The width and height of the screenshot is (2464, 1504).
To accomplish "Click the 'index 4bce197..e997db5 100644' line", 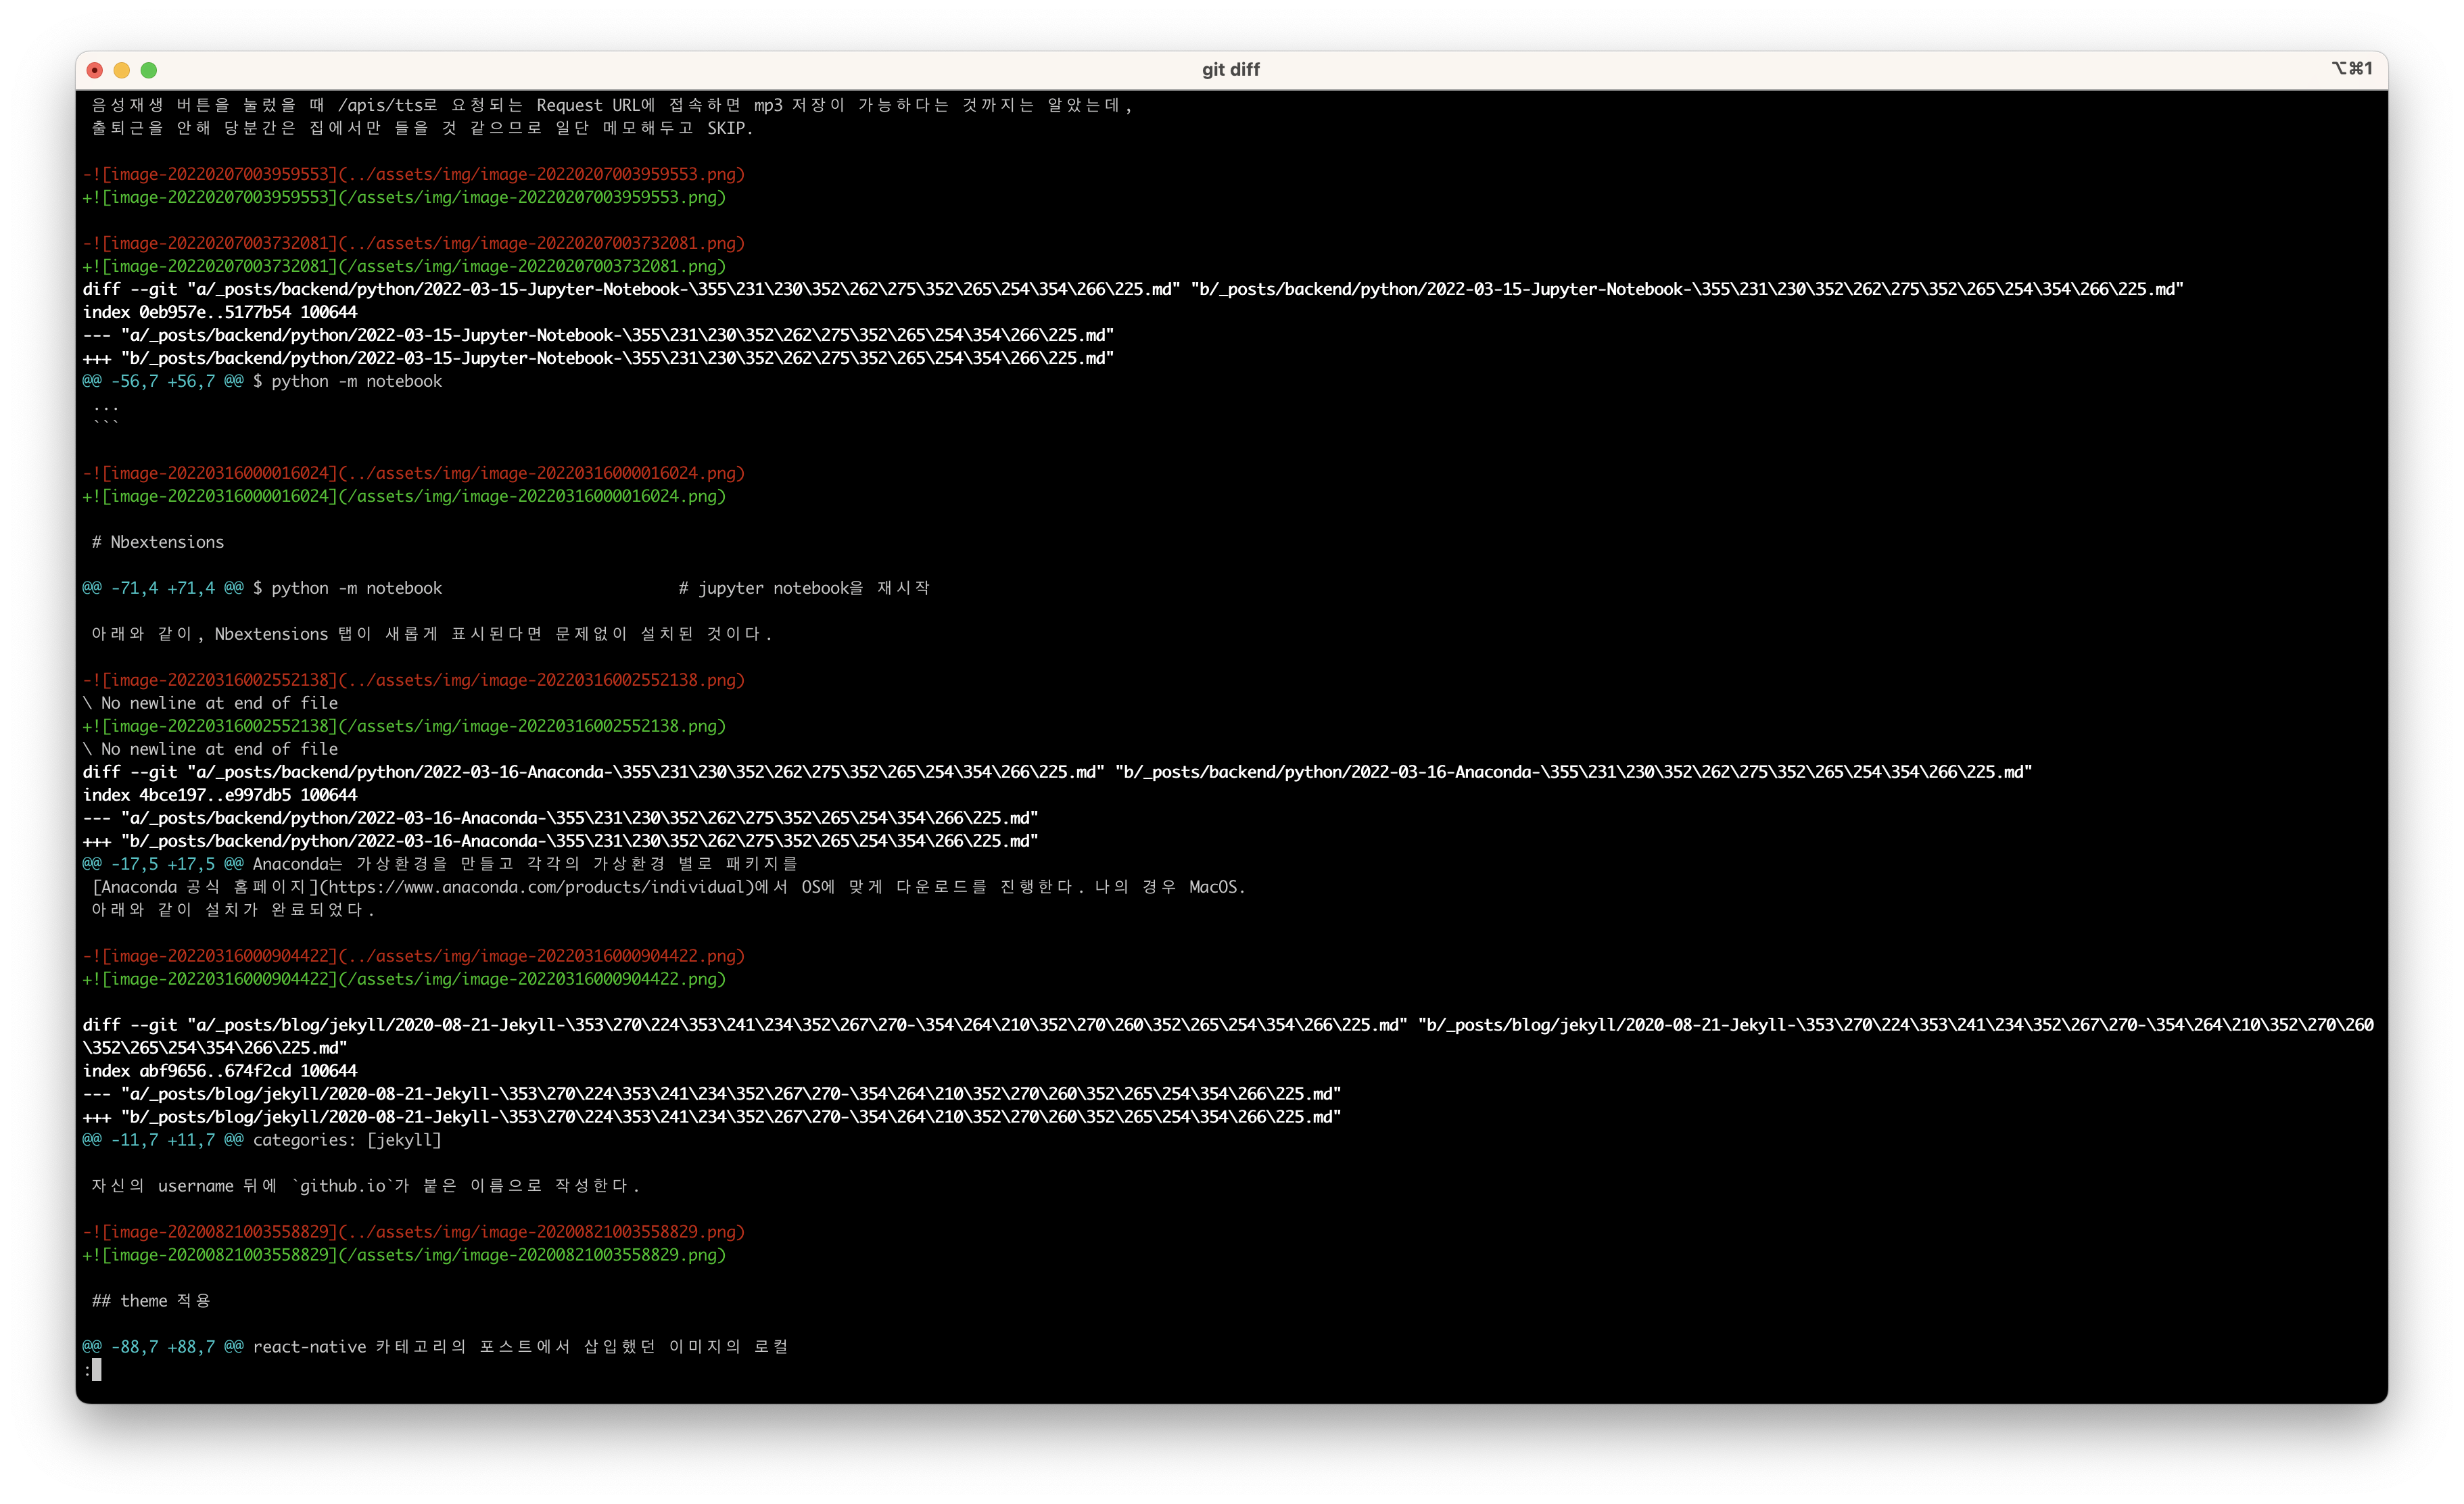I will tap(220, 795).
